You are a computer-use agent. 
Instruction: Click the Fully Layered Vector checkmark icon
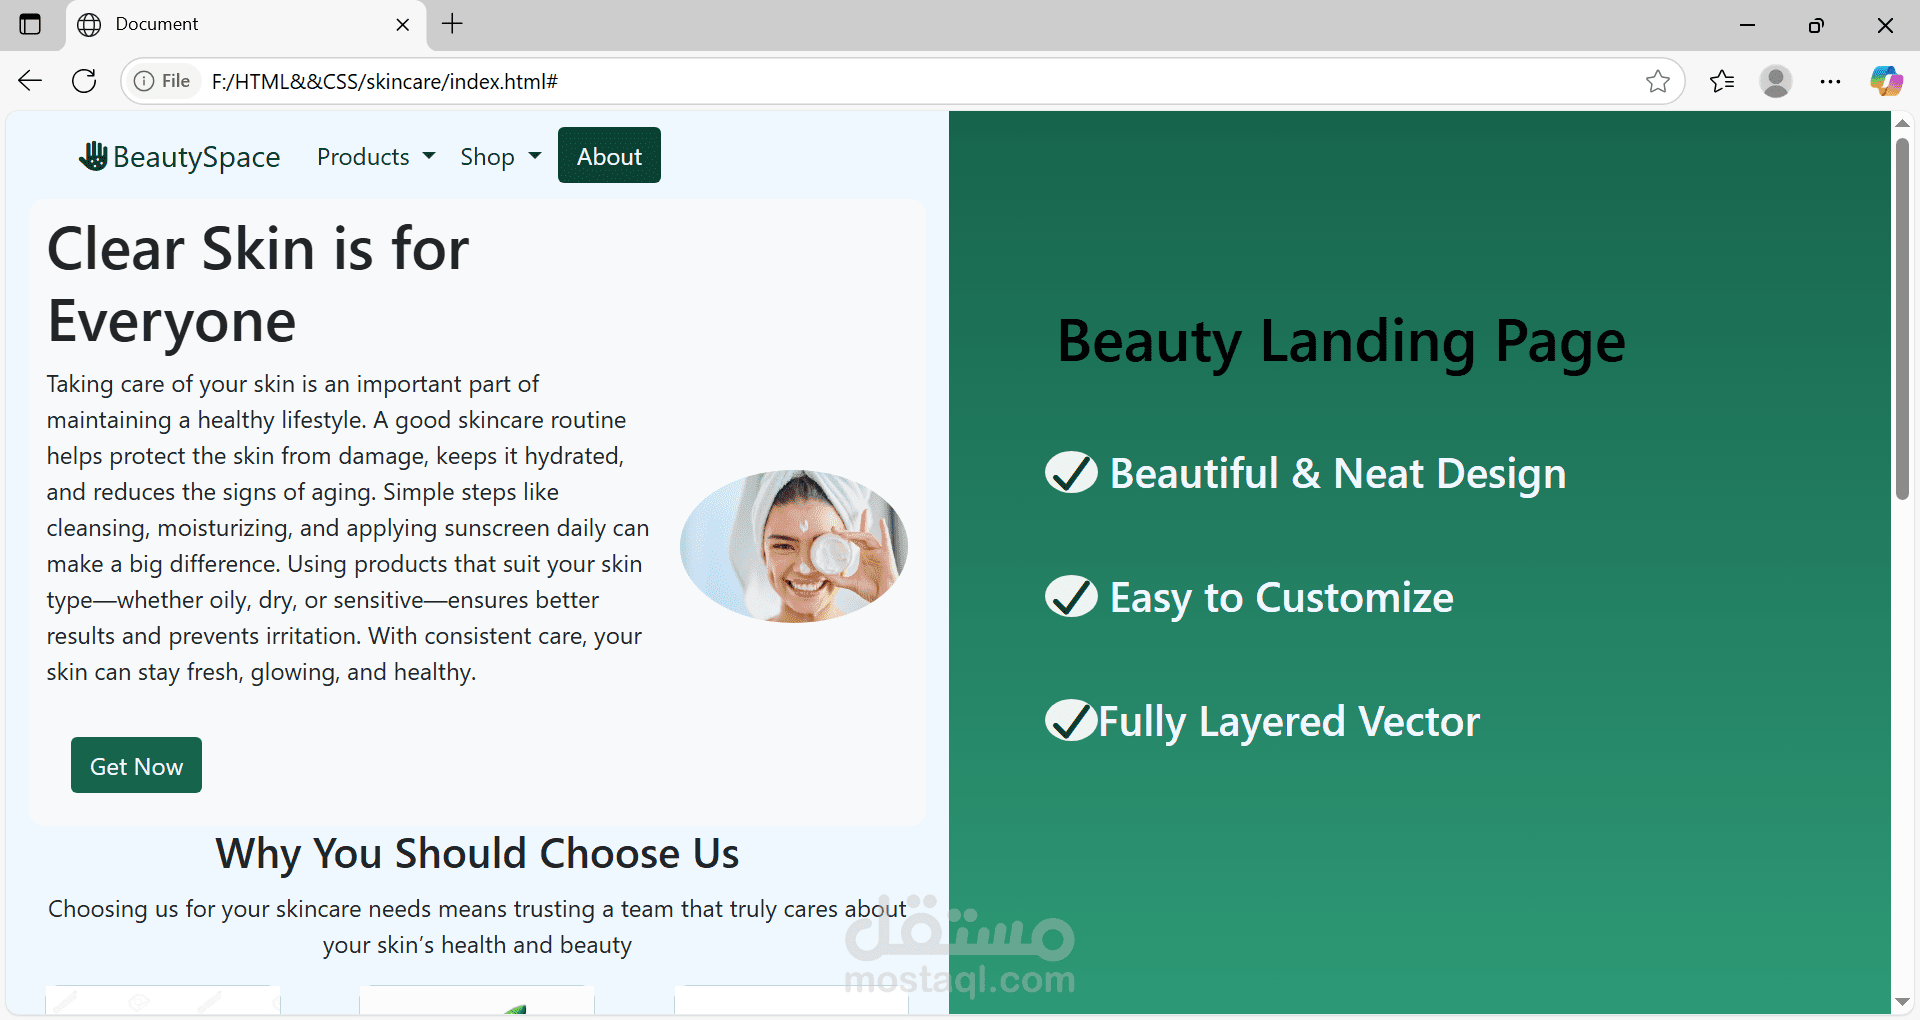click(1071, 720)
